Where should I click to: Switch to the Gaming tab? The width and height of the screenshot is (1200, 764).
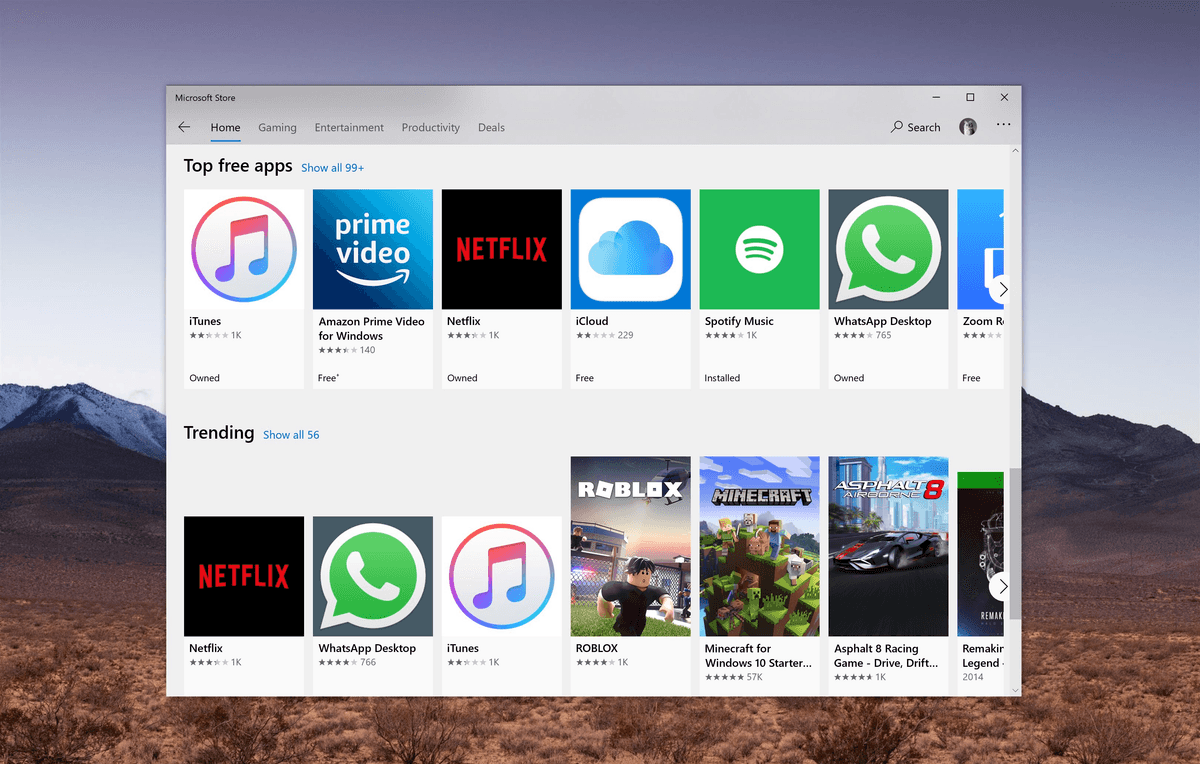(277, 127)
